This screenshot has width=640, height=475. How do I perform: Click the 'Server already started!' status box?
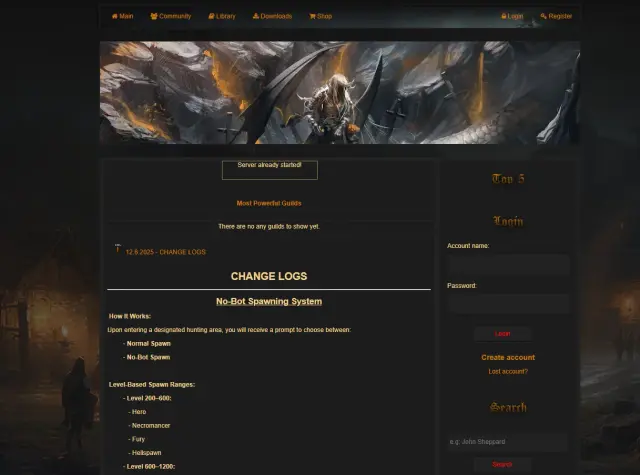(x=270, y=170)
